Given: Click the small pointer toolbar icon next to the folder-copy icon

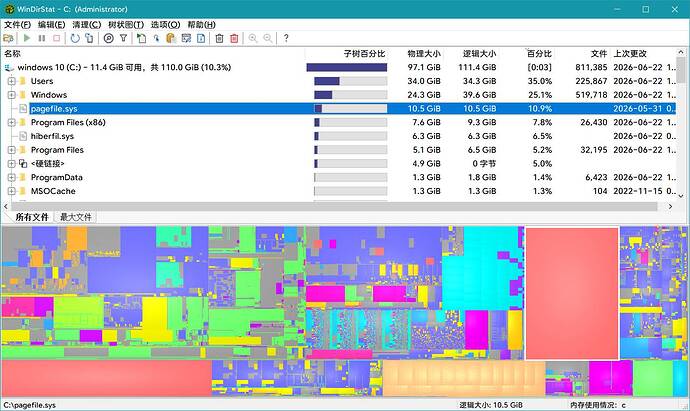Looking at the screenshot, I should pos(156,38).
